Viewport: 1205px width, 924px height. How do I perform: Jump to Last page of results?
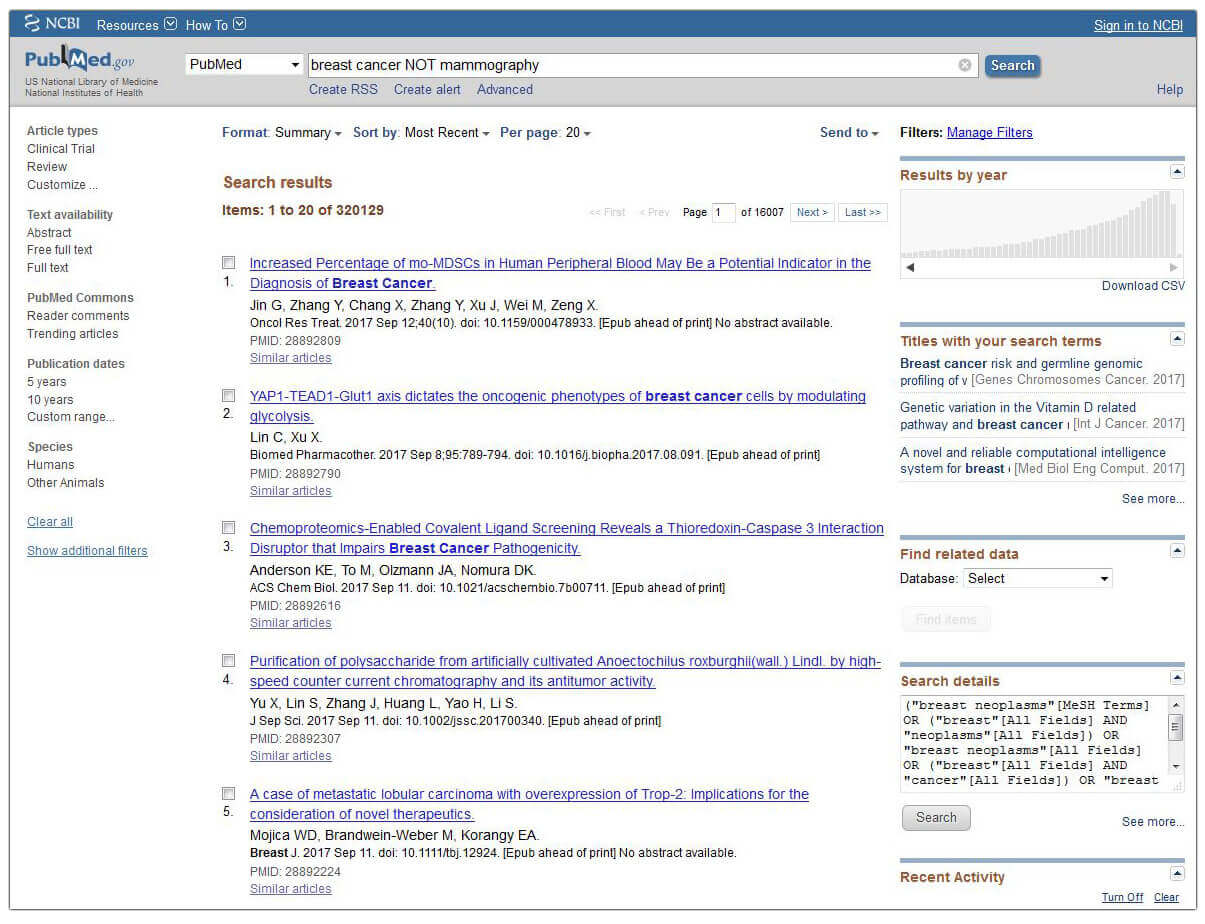pyautogui.click(x=862, y=212)
